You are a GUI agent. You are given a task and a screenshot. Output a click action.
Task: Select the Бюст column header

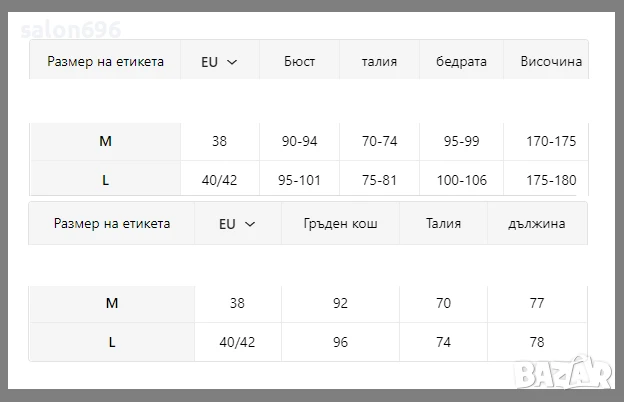pyautogui.click(x=299, y=61)
